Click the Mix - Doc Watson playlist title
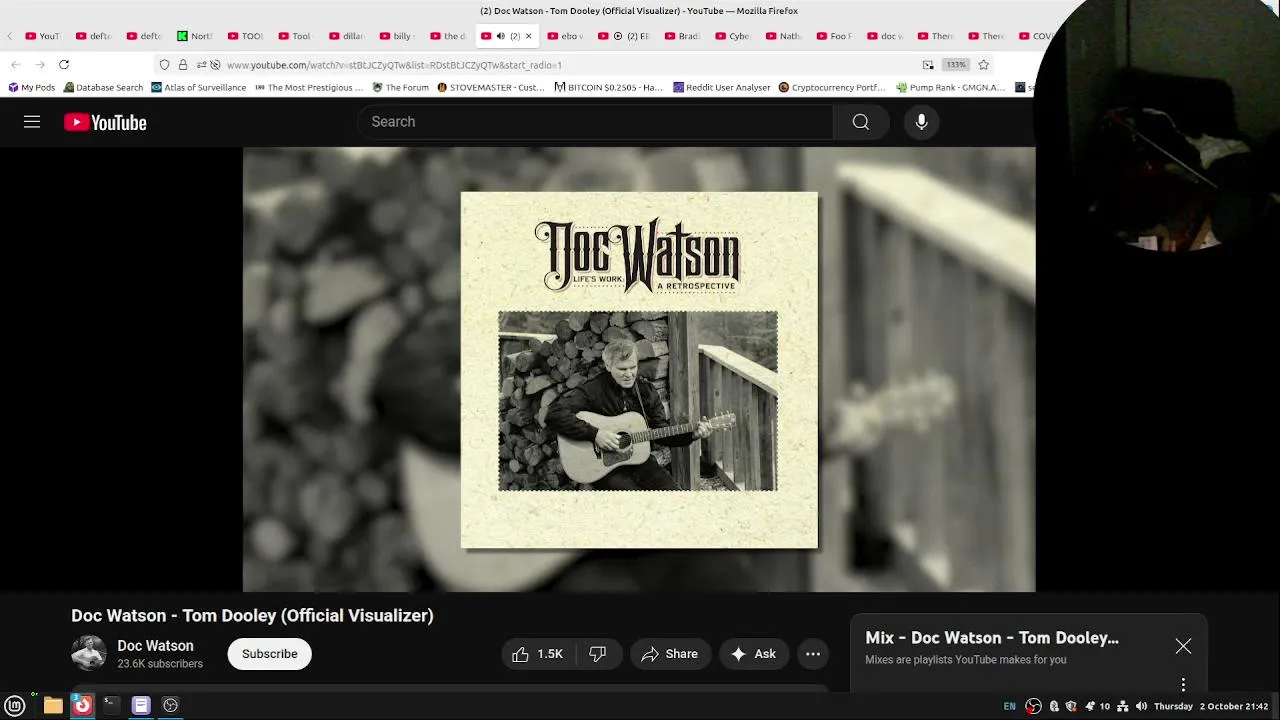Viewport: 1280px width, 720px height. (x=992, y=638)
